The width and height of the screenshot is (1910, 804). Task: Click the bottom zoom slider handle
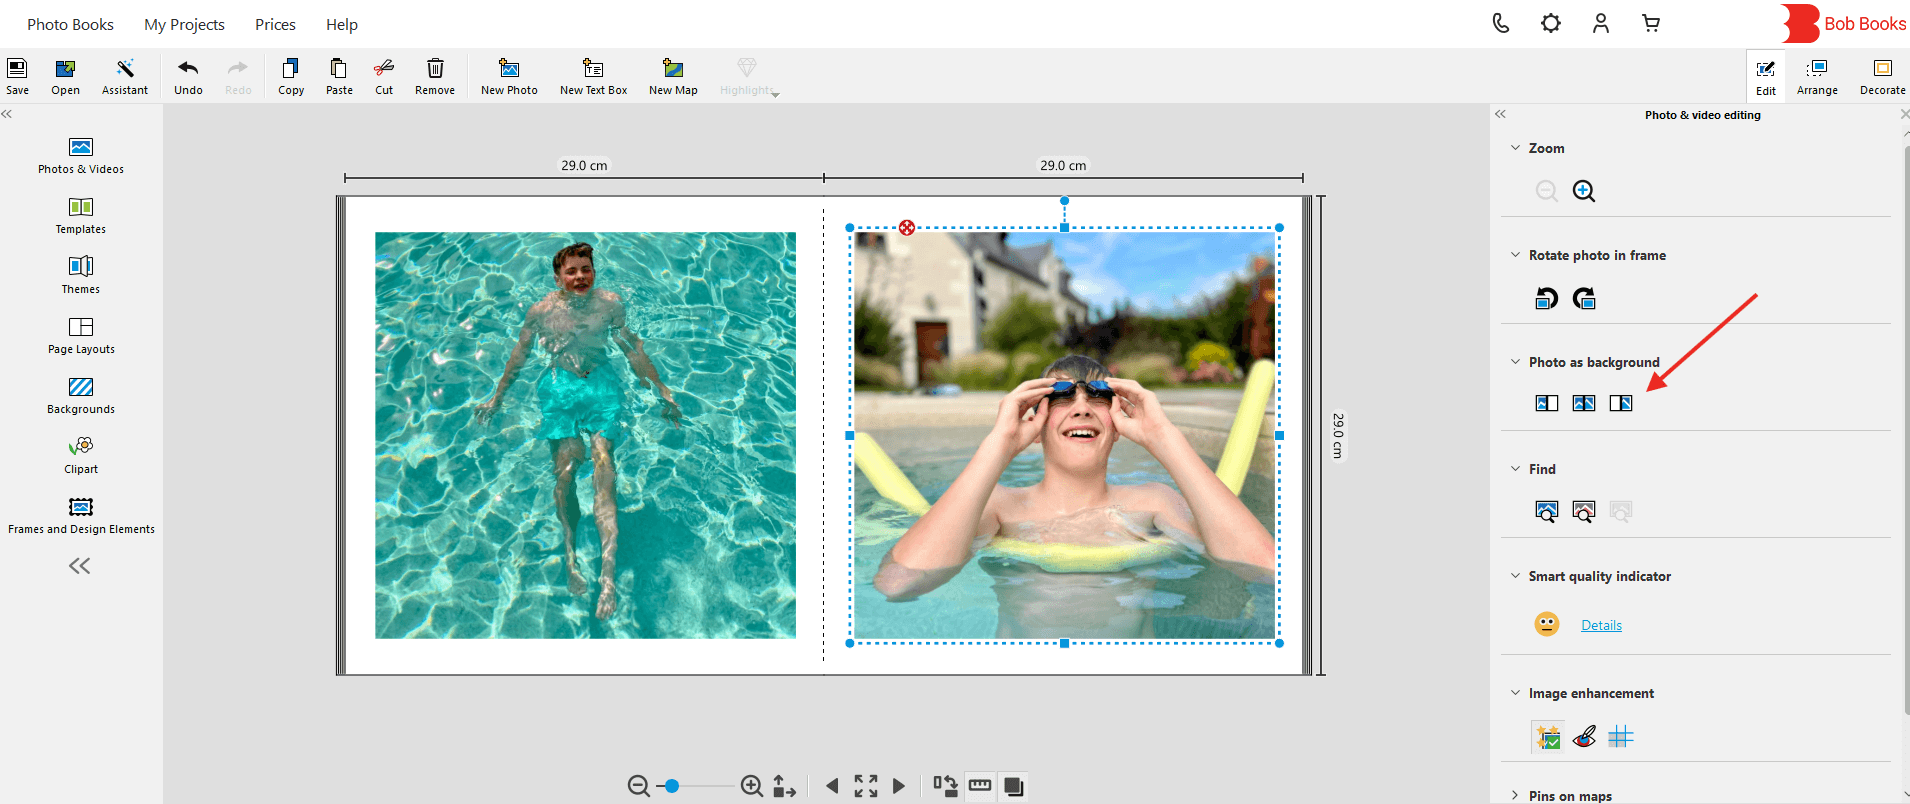coord(672,786)
